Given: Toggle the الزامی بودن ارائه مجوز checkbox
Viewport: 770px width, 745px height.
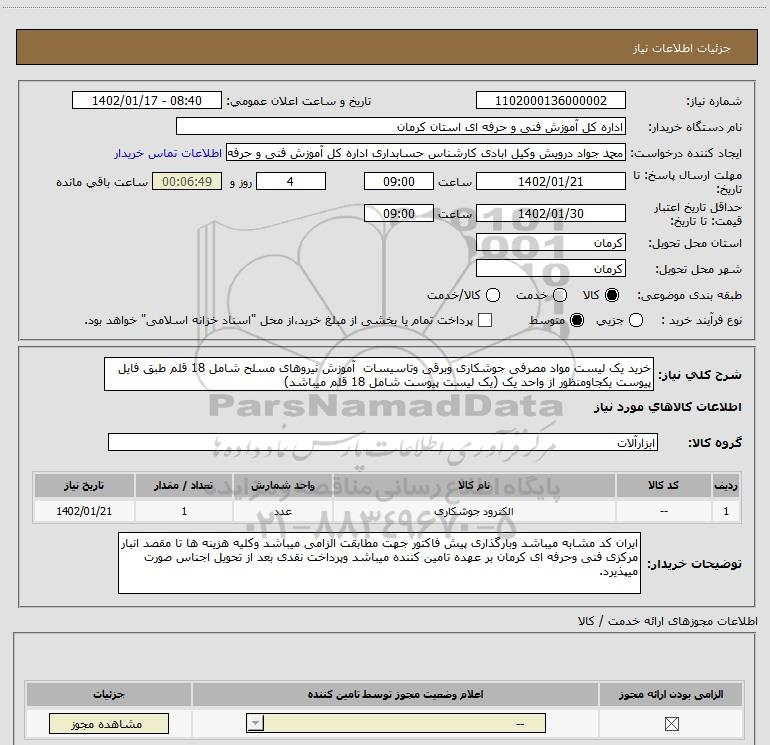Looking at the screenshot, I should coord(671,723).
